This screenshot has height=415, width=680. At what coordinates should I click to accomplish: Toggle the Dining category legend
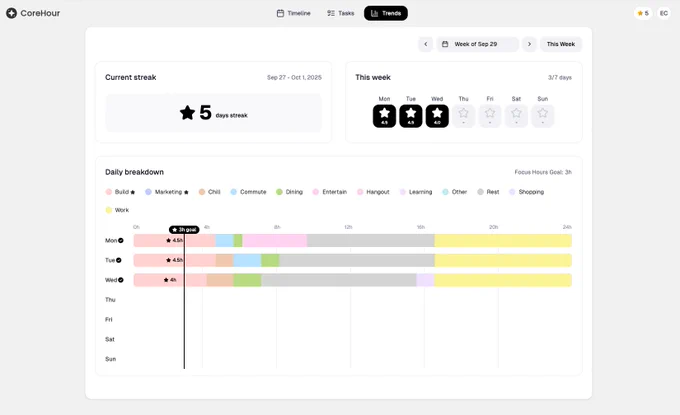tap(289, 192)
